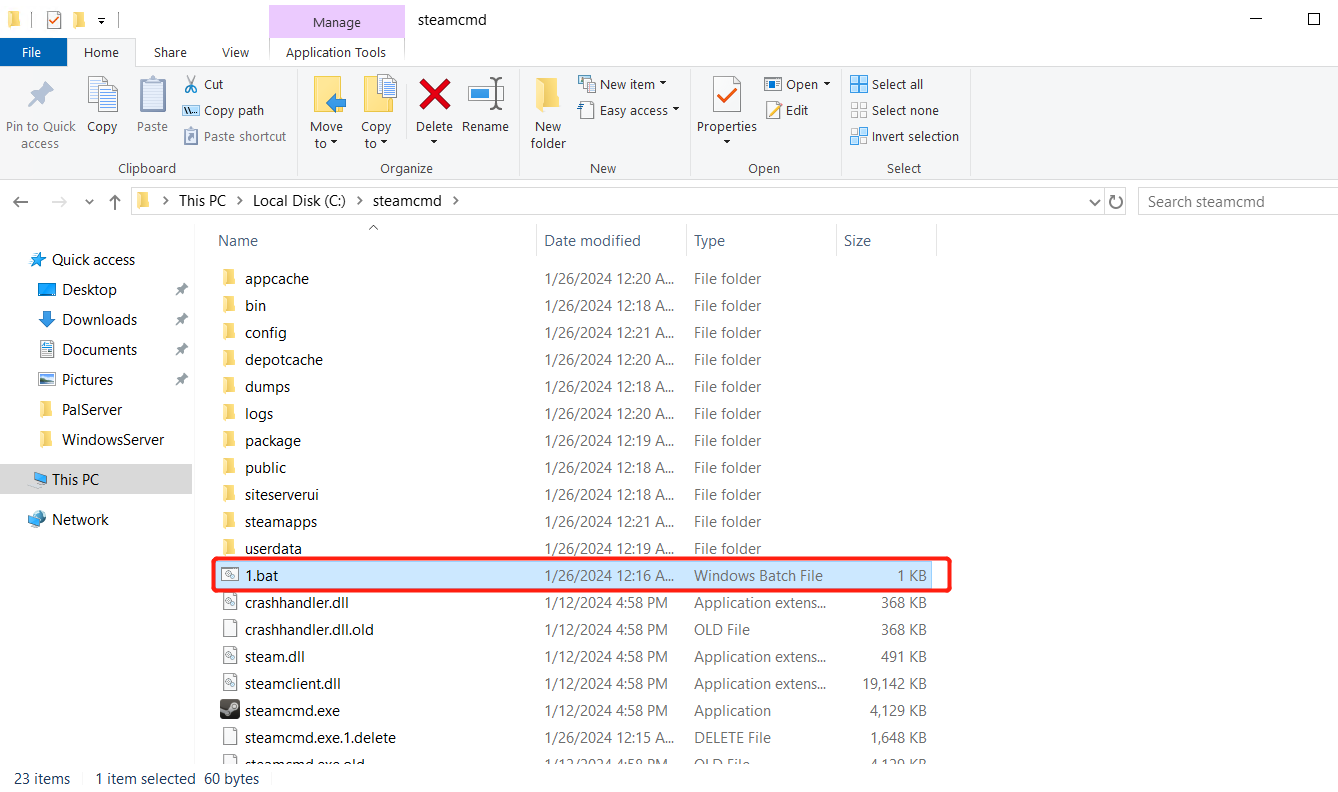The height and width of the screenshot is (792, 1338).
Task: Click Open in the ribbon Open group
Action: click(797, 84)
